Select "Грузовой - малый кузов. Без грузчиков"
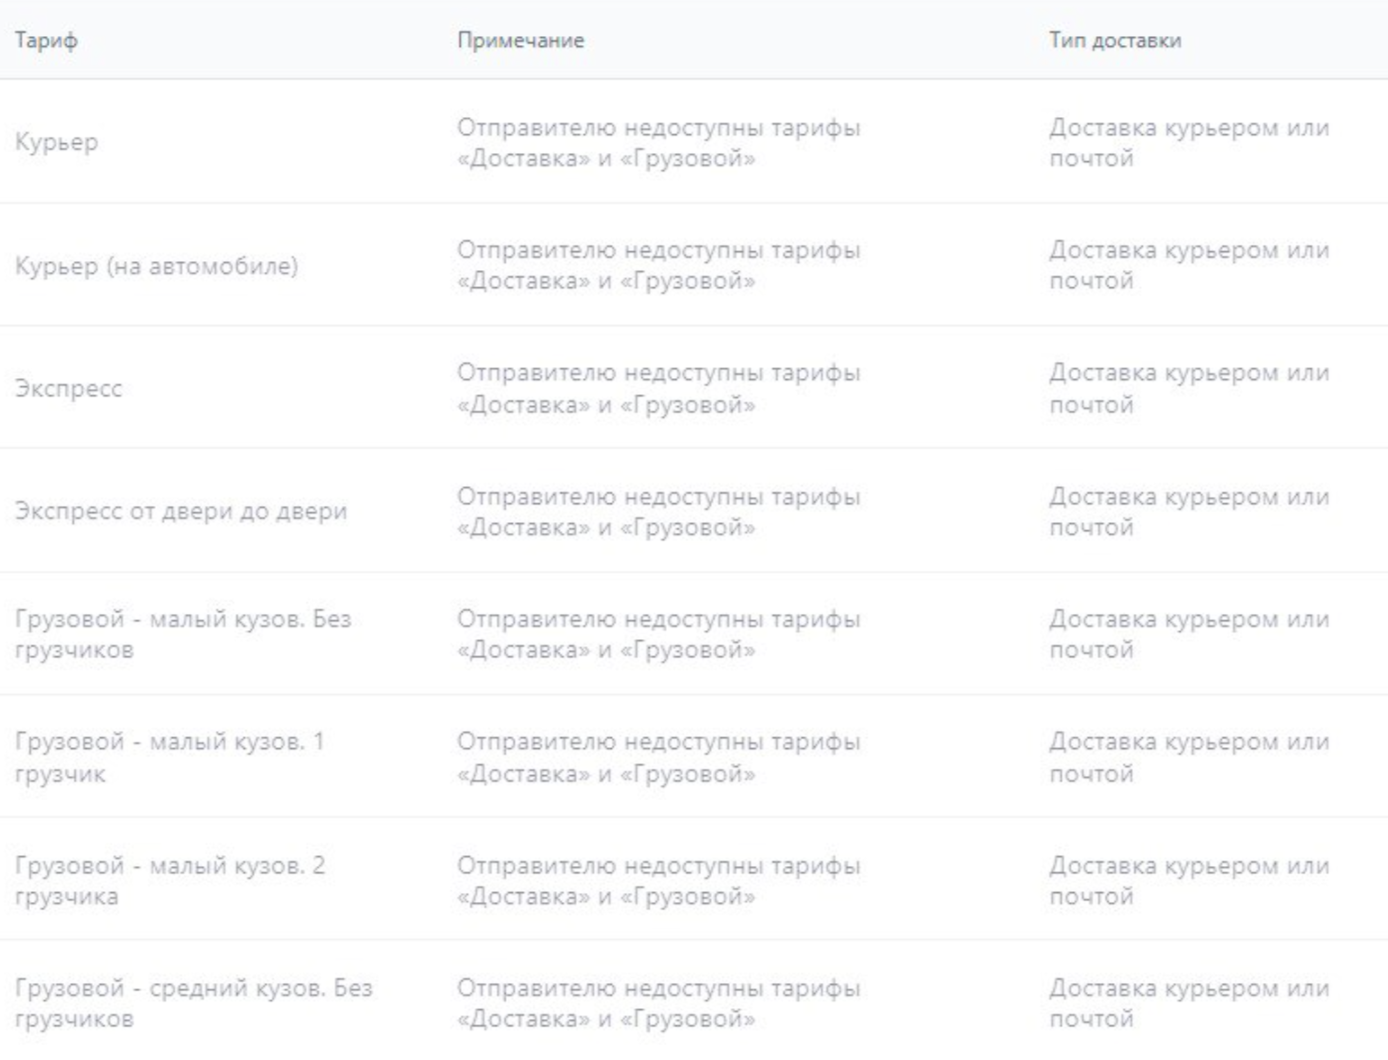Image resolution: width=1388 pixels, height=1060 pixels. click(x=183, y=634)
